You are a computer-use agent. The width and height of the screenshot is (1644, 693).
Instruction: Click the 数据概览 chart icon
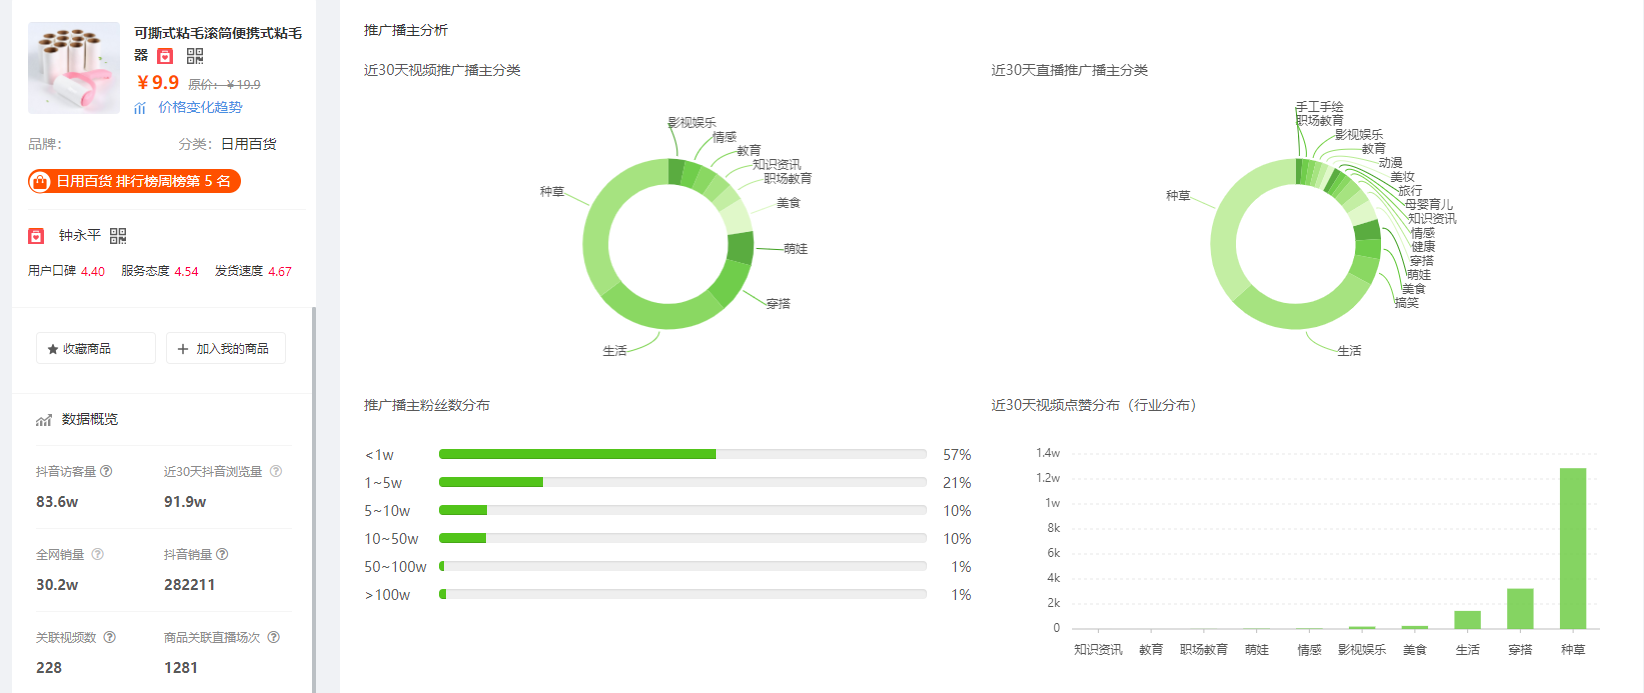[44, 420]
